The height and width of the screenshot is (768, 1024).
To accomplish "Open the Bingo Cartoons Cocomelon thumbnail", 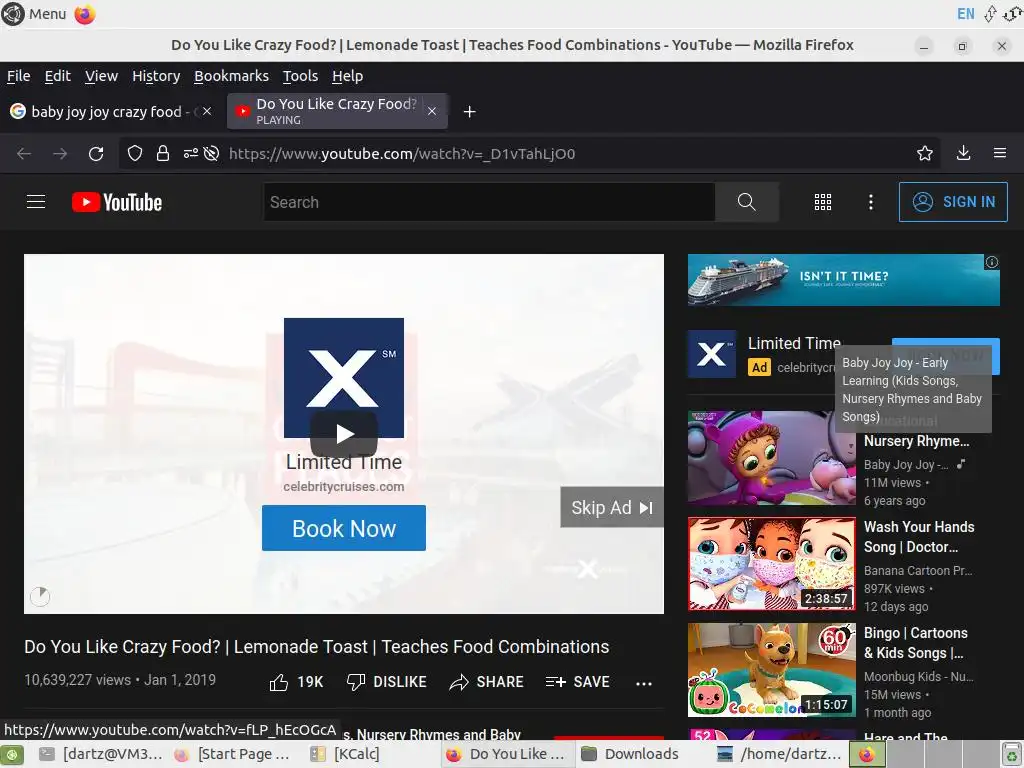I will [771, 669].
